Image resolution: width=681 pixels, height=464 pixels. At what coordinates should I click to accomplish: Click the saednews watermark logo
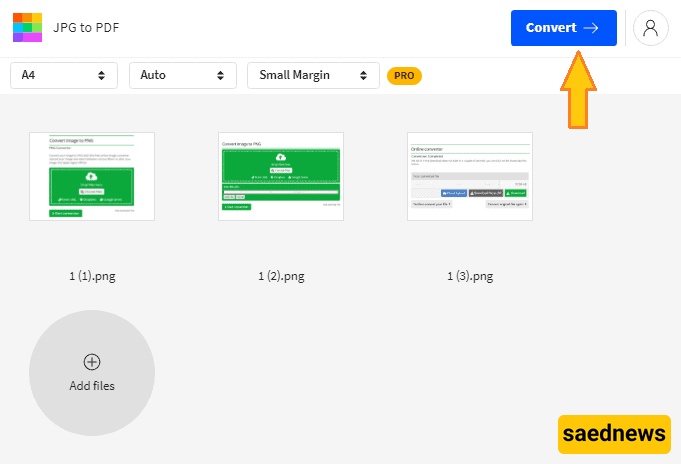click(613, 436)
